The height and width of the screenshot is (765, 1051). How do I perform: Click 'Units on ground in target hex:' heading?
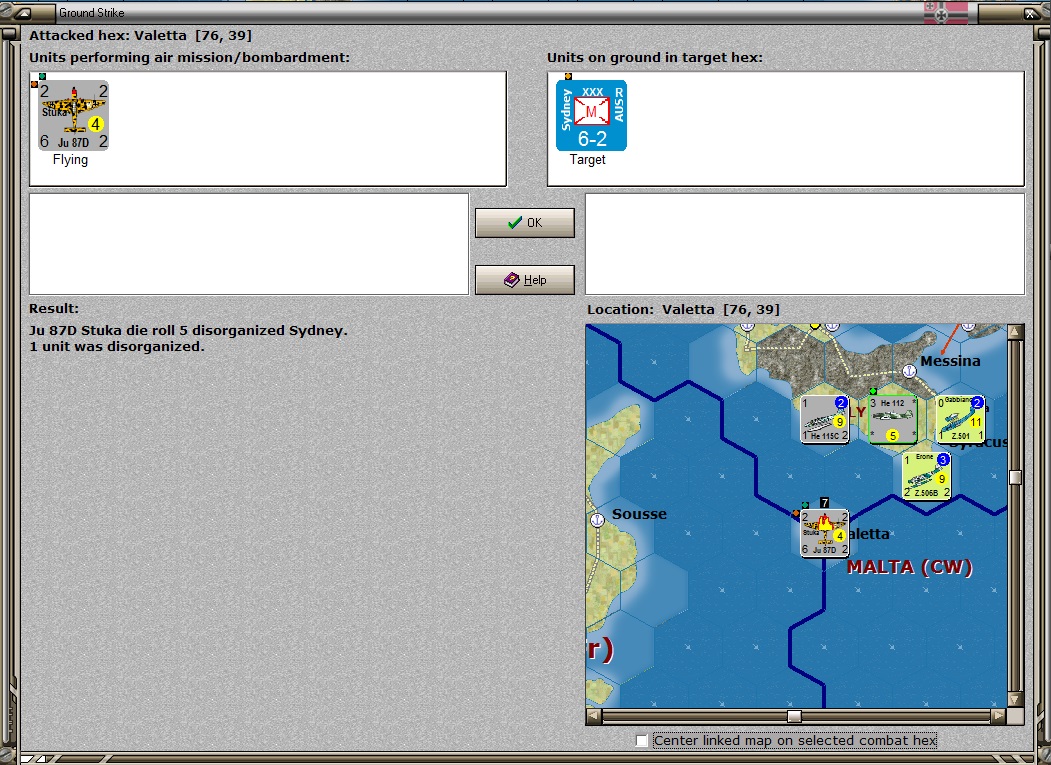pyautogui.click(x=655, y=58)
